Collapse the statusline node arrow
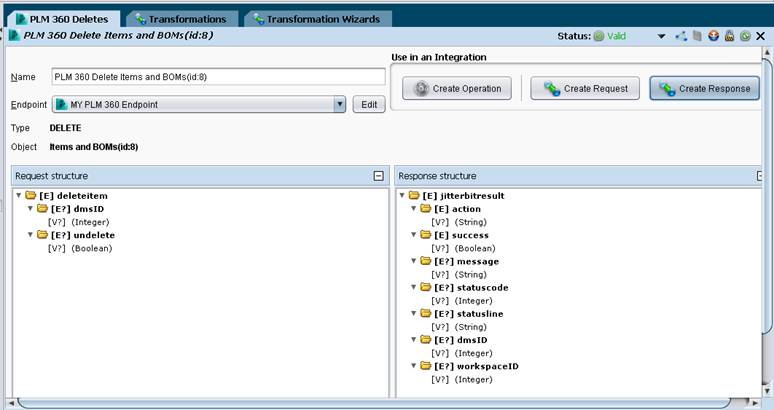Image resolution: width=774 pixels, height=410 pixels. 414,313
